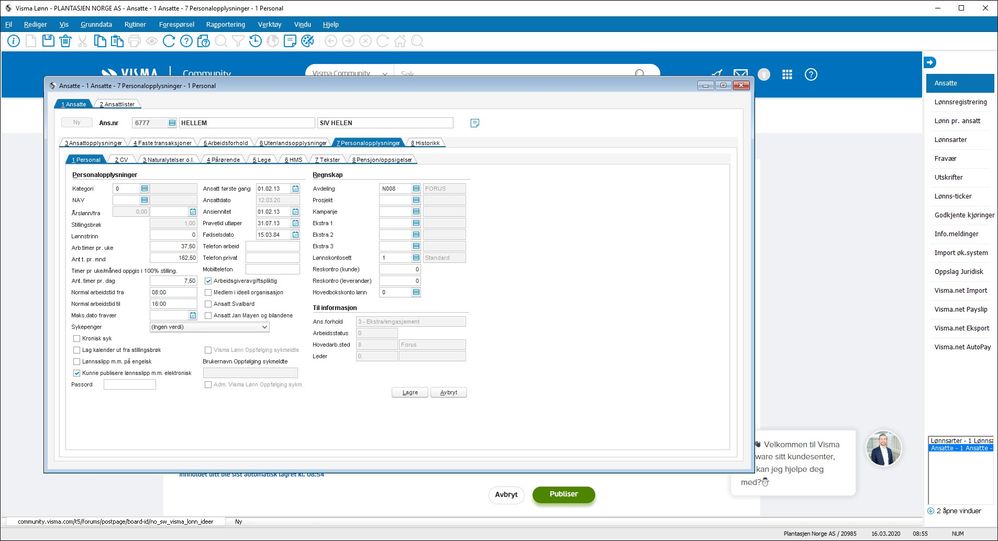The image size is (998, 541).
Task: Click the note icon beside SIV HELEN
Action: (x=475, y=123)
